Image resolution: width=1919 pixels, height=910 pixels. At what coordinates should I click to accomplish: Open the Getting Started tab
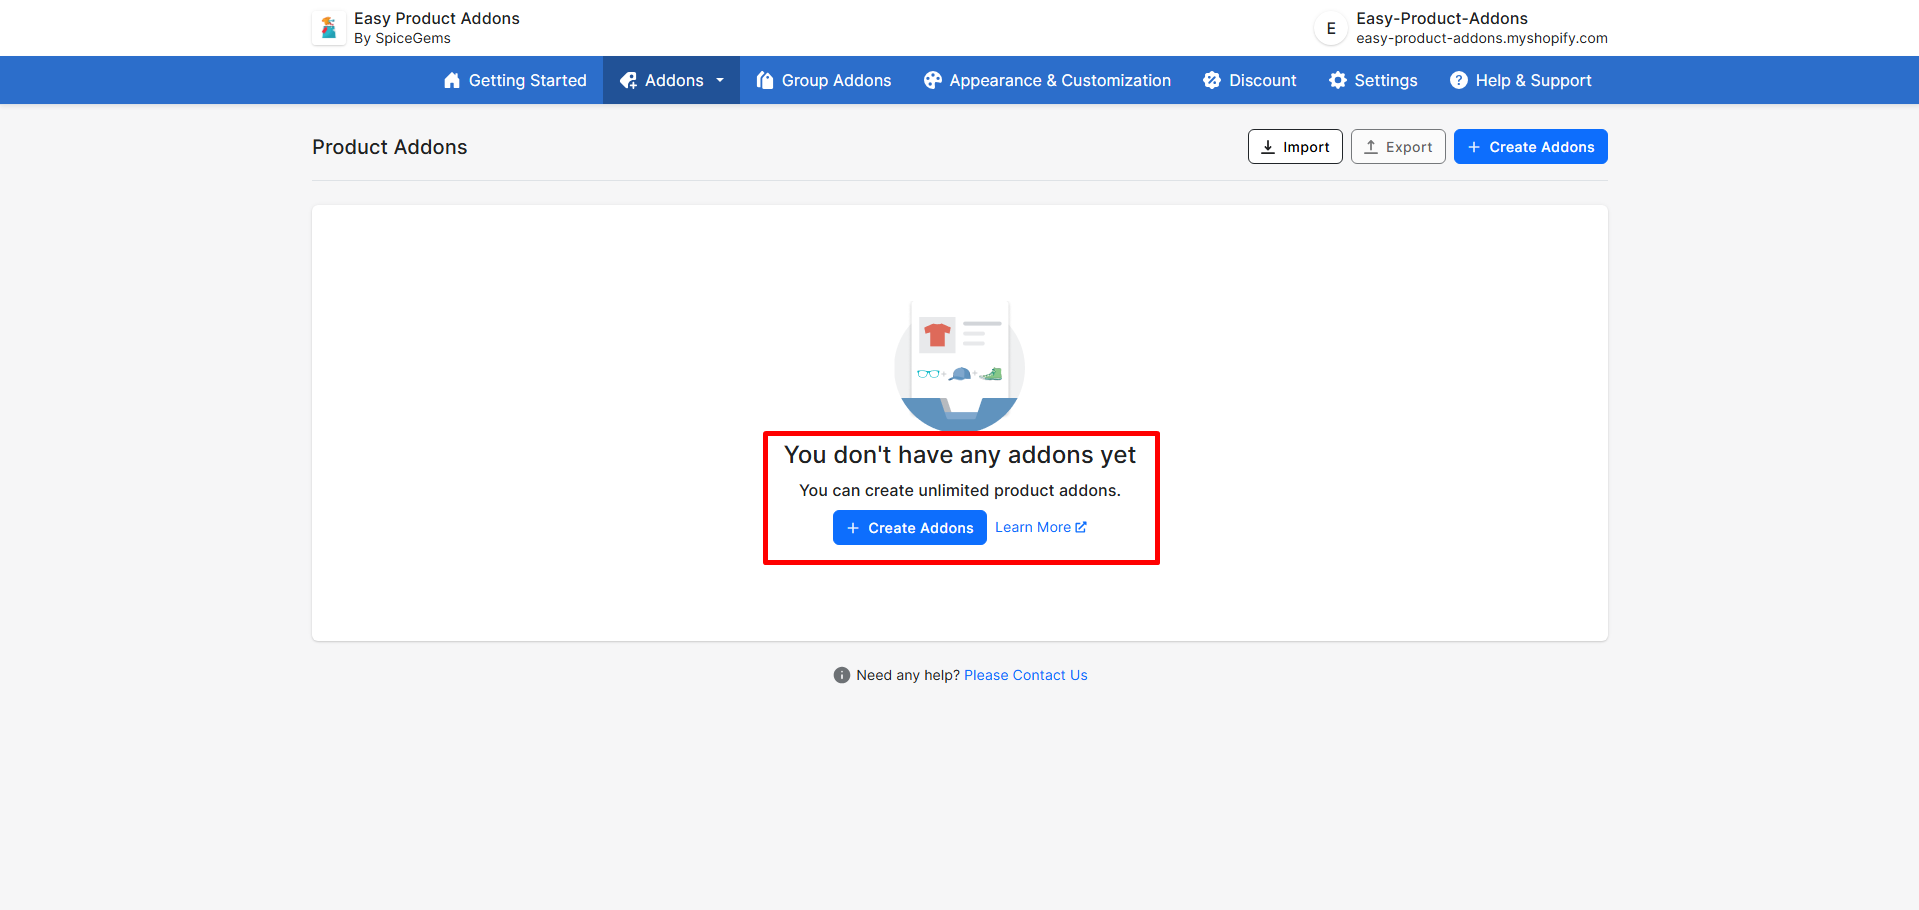[x=527, y=81]
